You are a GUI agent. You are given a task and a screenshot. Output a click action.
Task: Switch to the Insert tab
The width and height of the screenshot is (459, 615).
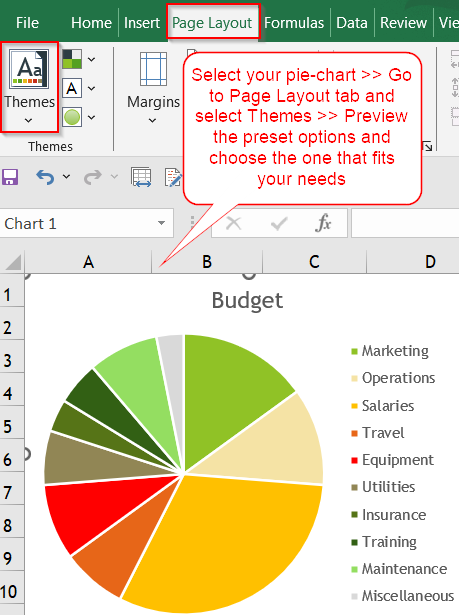coord(142,23)
